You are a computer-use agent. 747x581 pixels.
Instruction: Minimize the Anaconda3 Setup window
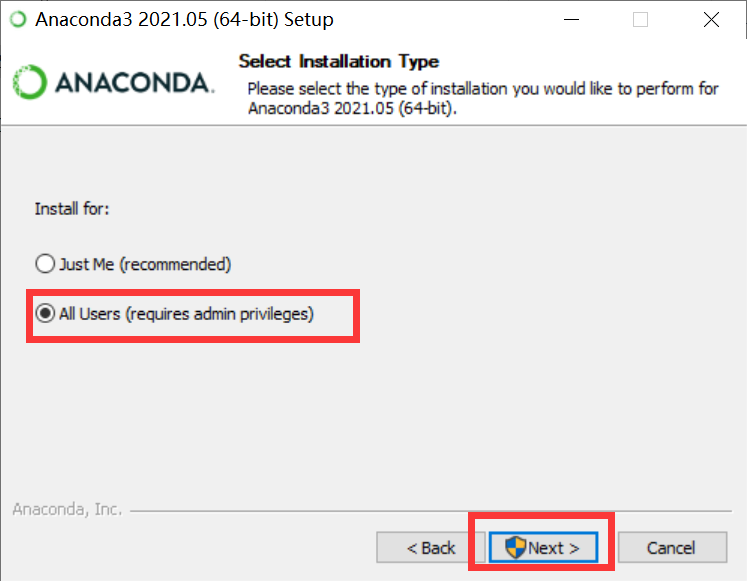pos(571,20)
